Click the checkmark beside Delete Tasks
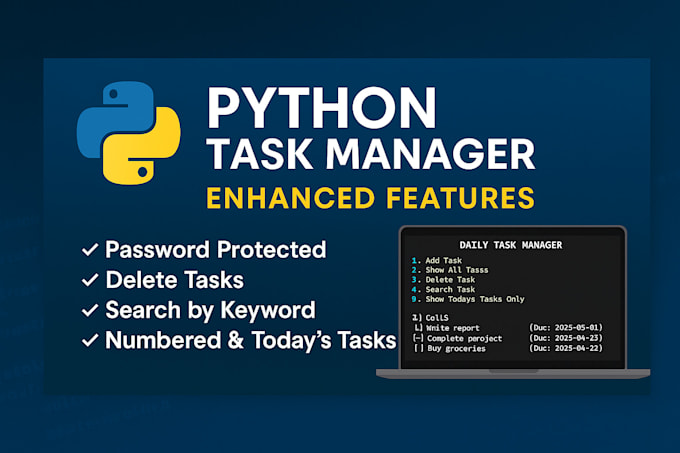The image size is (680, 453). (90, 280)
